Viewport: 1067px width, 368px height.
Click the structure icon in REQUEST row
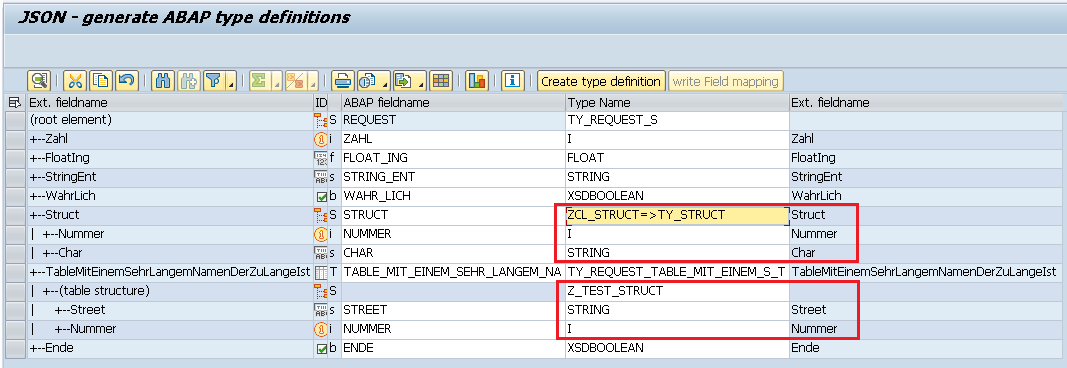[x=321, y=120]
